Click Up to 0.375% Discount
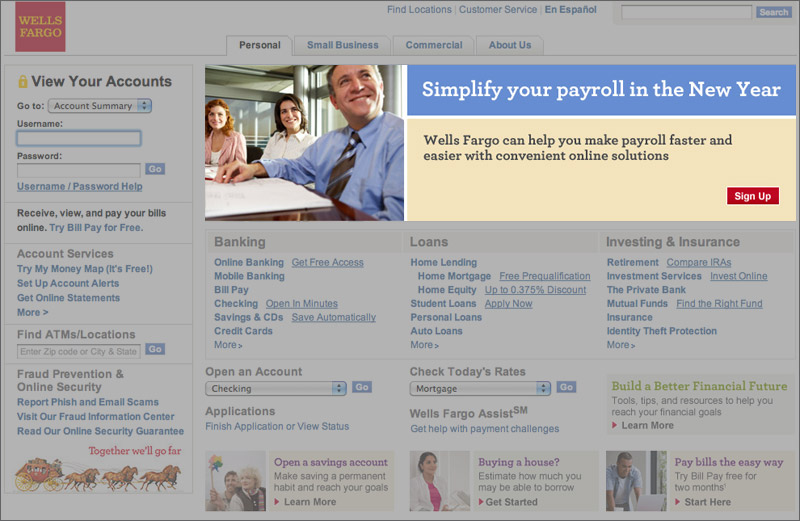Screen dimensions: 800x521 (535, 290)
